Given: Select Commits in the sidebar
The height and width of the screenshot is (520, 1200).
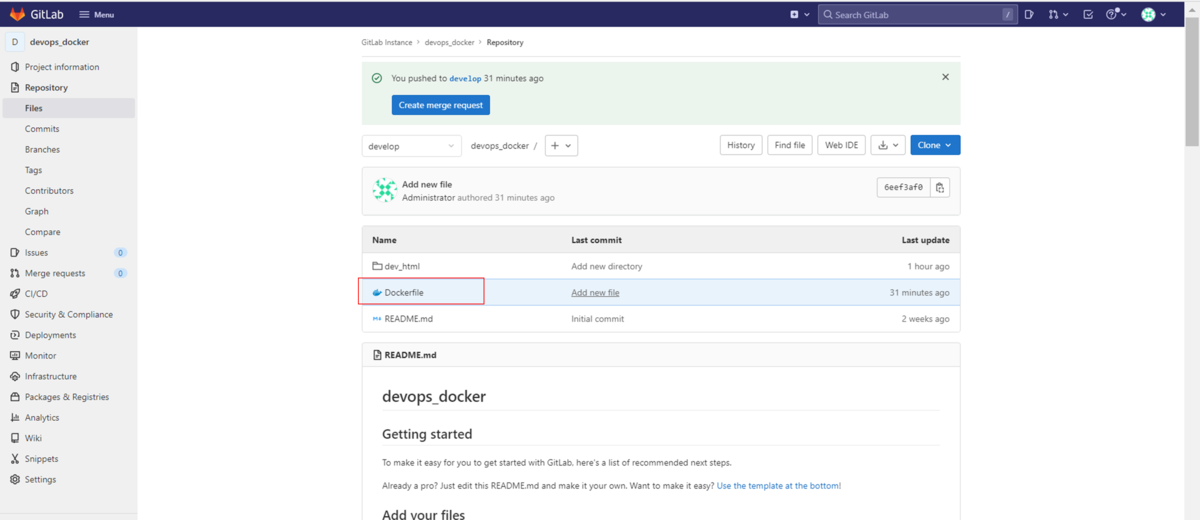Looking at the screenshot, I should (42, 129).
